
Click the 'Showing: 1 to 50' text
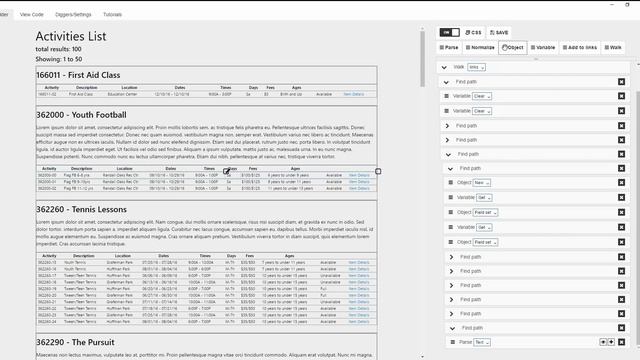(59, 59)
